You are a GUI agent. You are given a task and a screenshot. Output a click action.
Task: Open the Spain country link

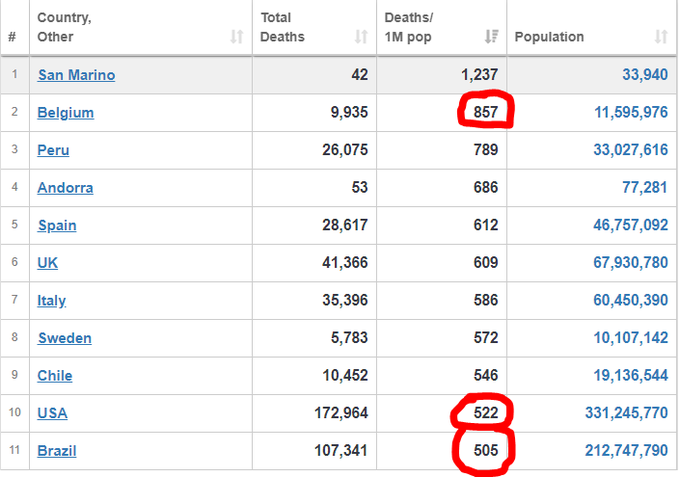pos(57,225)
